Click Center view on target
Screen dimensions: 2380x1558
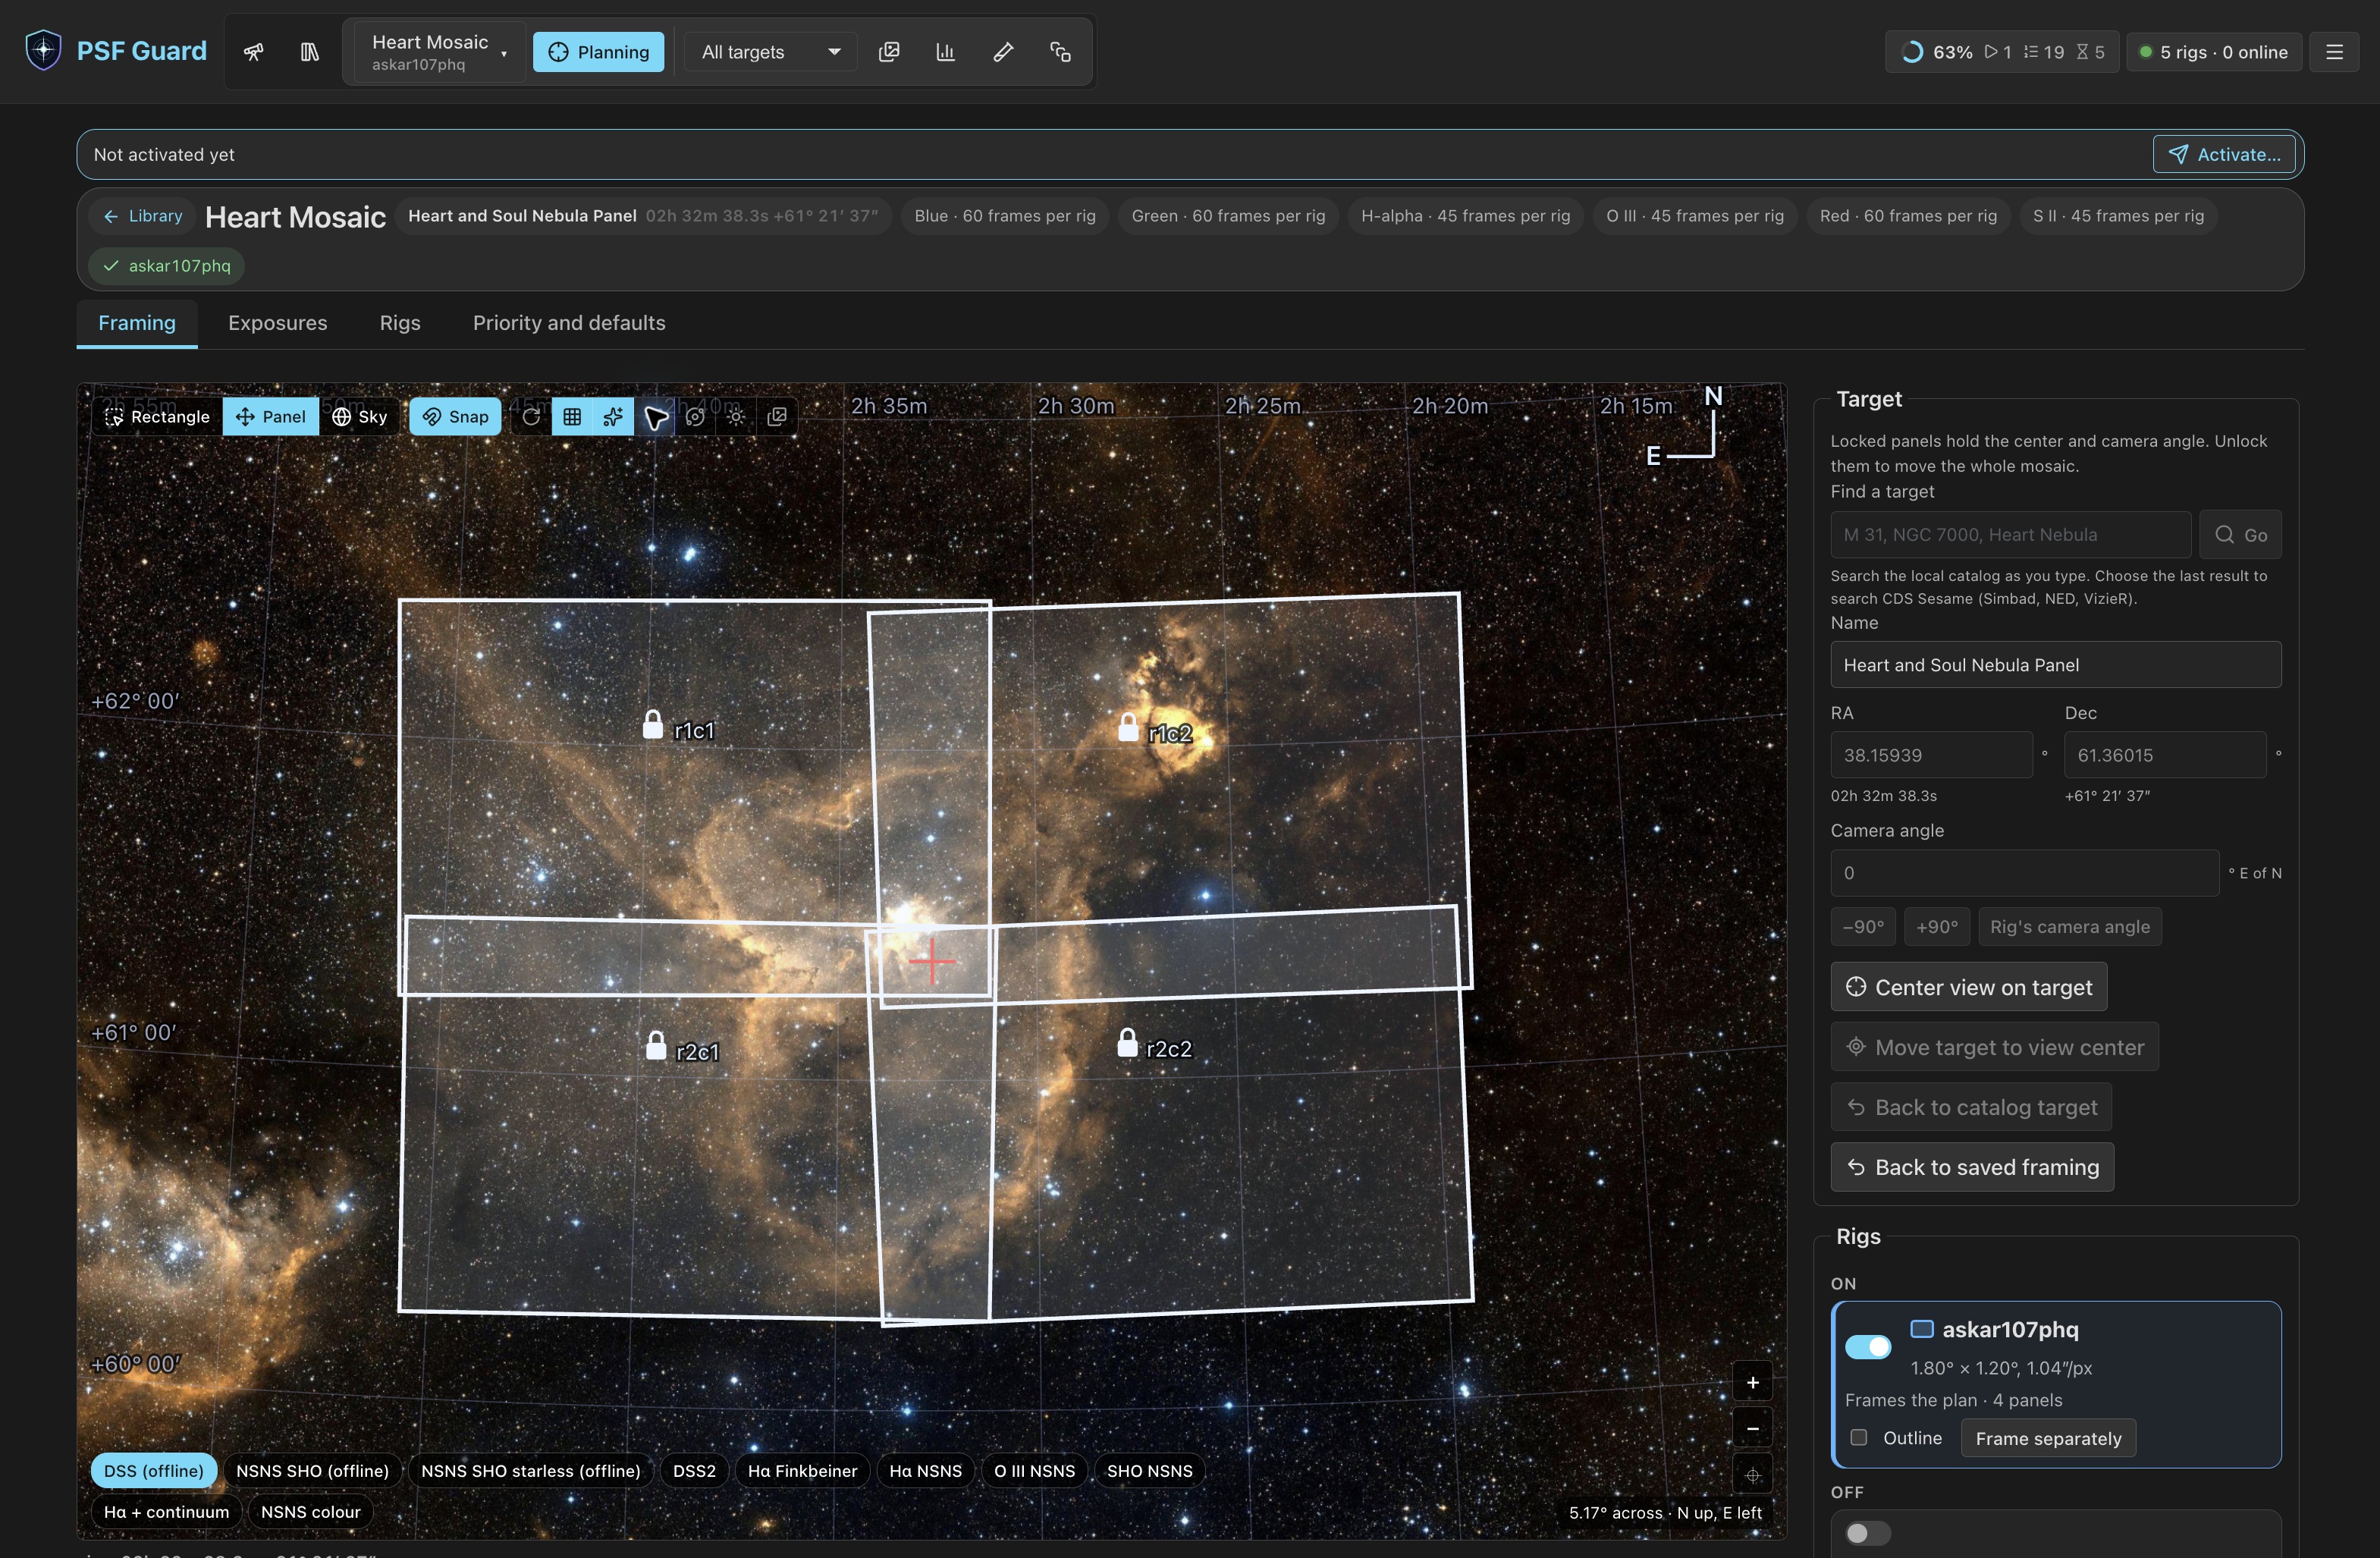pos(1969,988)
